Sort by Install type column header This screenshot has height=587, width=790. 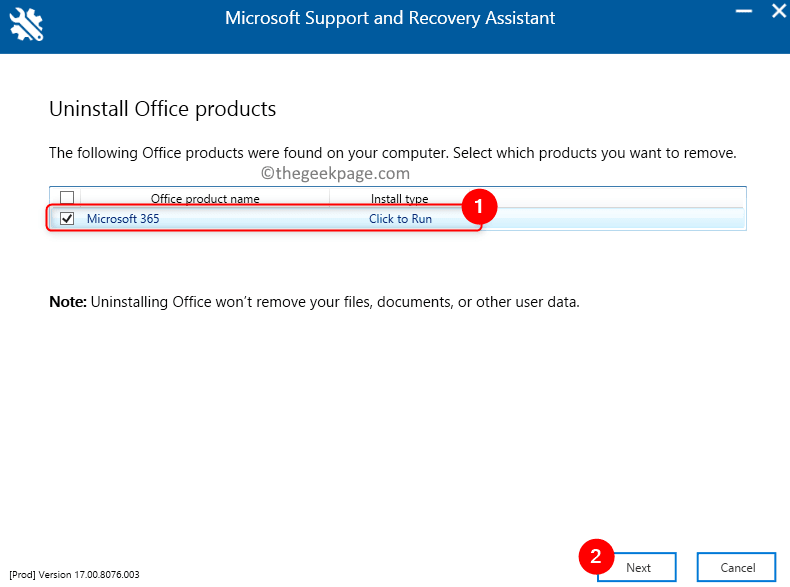click(x=399, y=199)
